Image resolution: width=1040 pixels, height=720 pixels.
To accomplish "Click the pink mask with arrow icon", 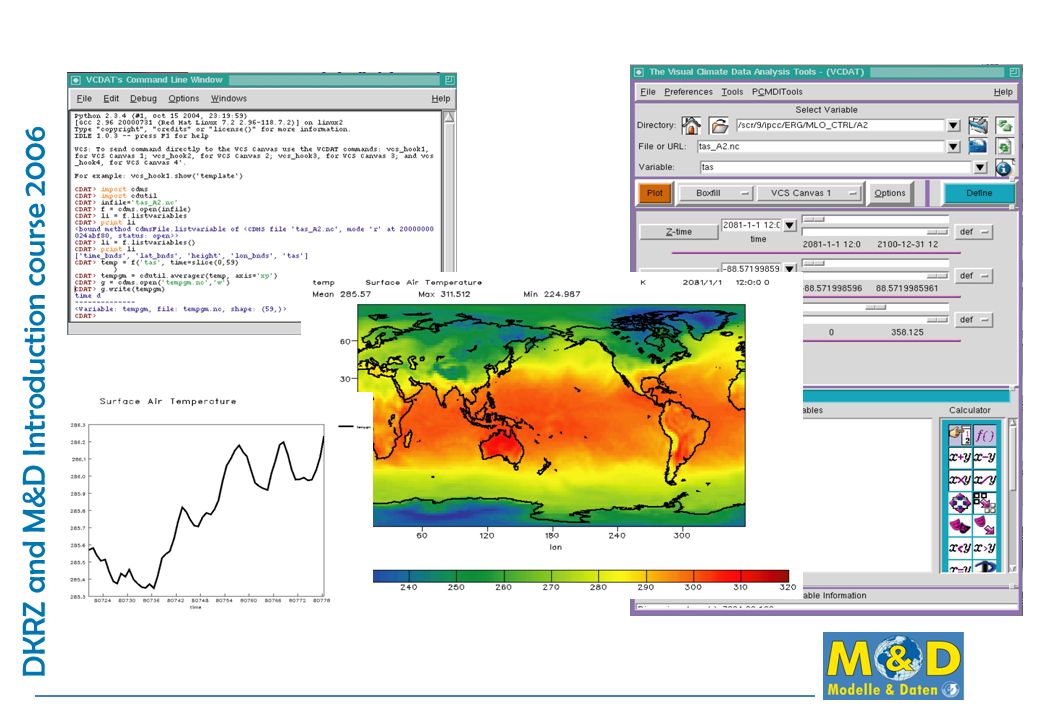I will tap(984, 526).
